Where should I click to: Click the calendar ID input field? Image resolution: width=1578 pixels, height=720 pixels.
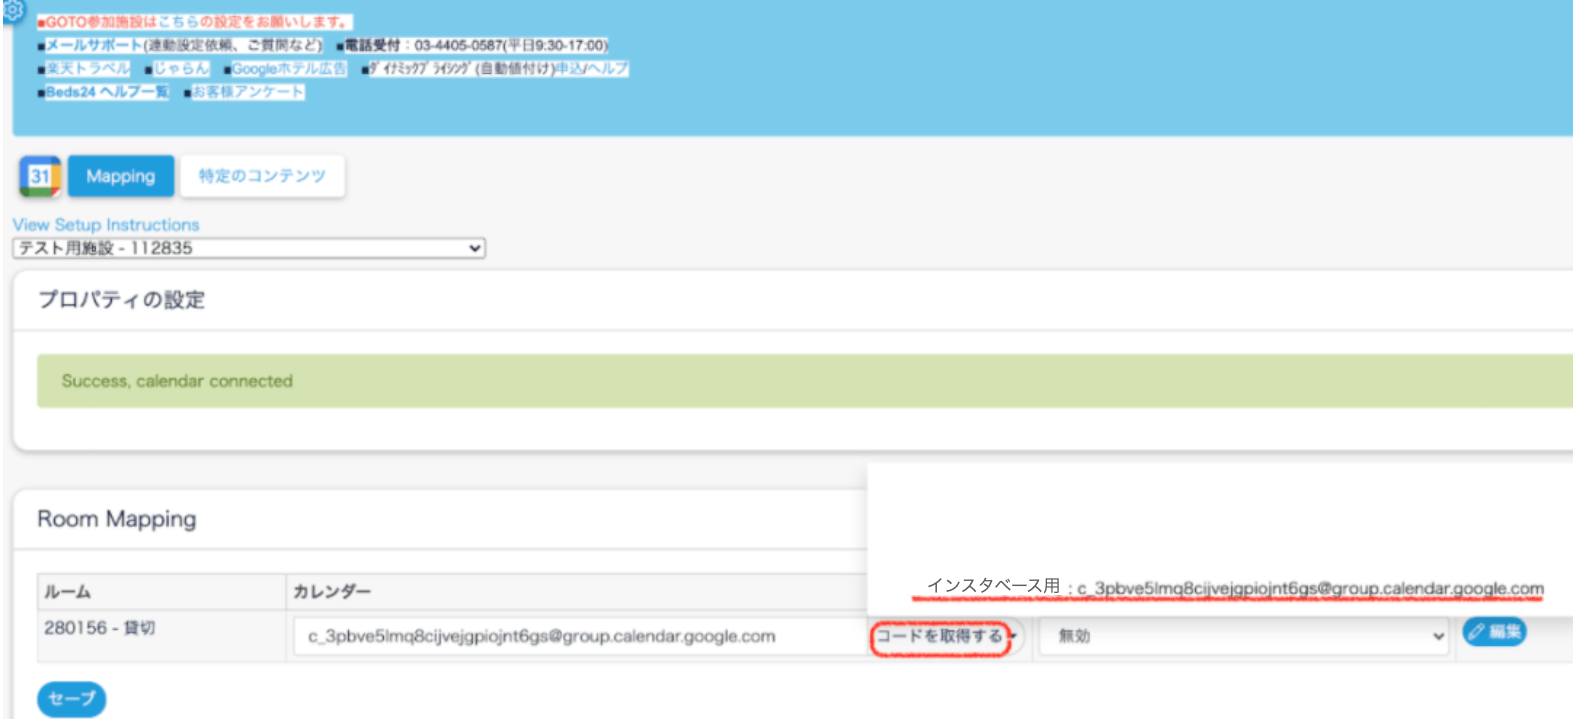pos(580,636)
